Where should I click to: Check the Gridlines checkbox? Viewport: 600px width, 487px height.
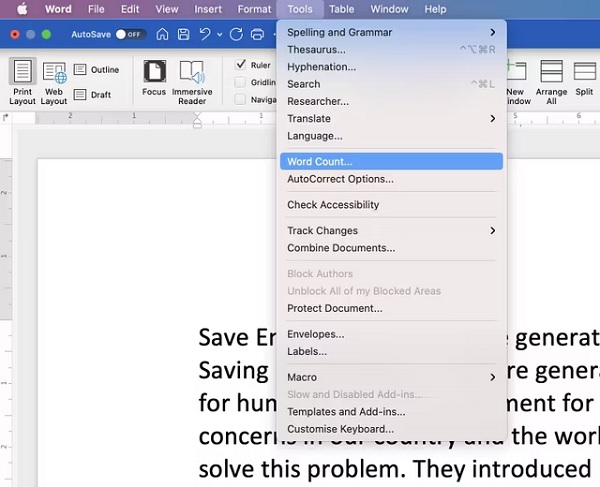(240, 82)
